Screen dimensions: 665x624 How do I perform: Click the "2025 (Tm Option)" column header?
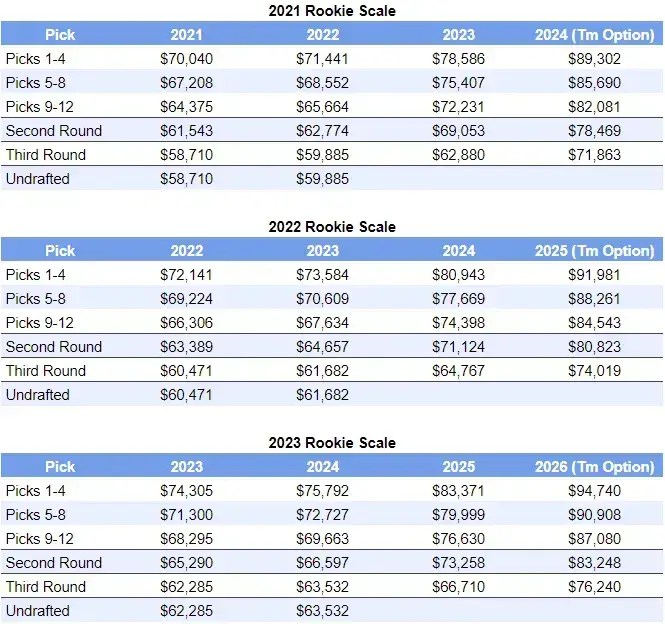[x=594, y=251]
